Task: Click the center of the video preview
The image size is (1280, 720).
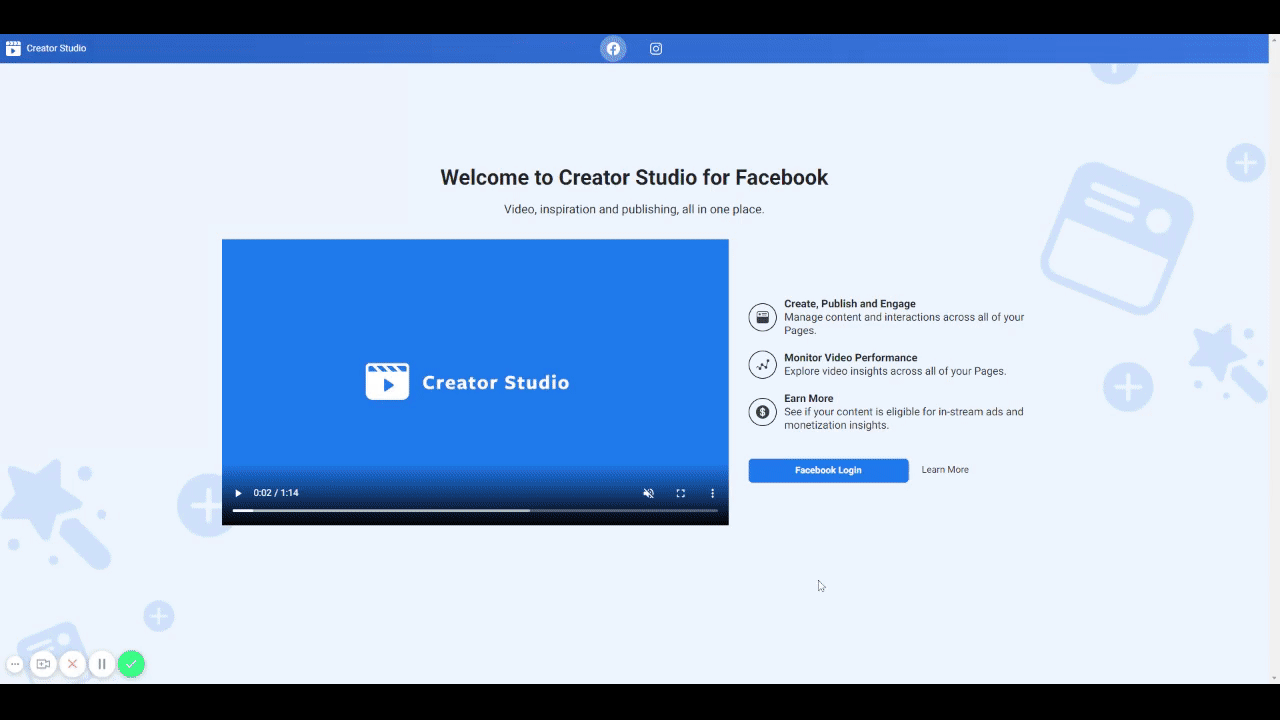Action: [x=475, y=381]
